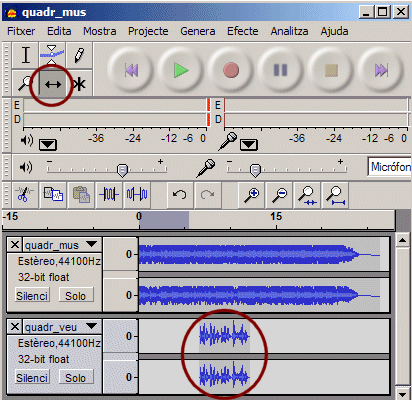Viewport: 412px width, 400px height.
Task: Click the Trim outside selection icon
Action: (109, 194)
